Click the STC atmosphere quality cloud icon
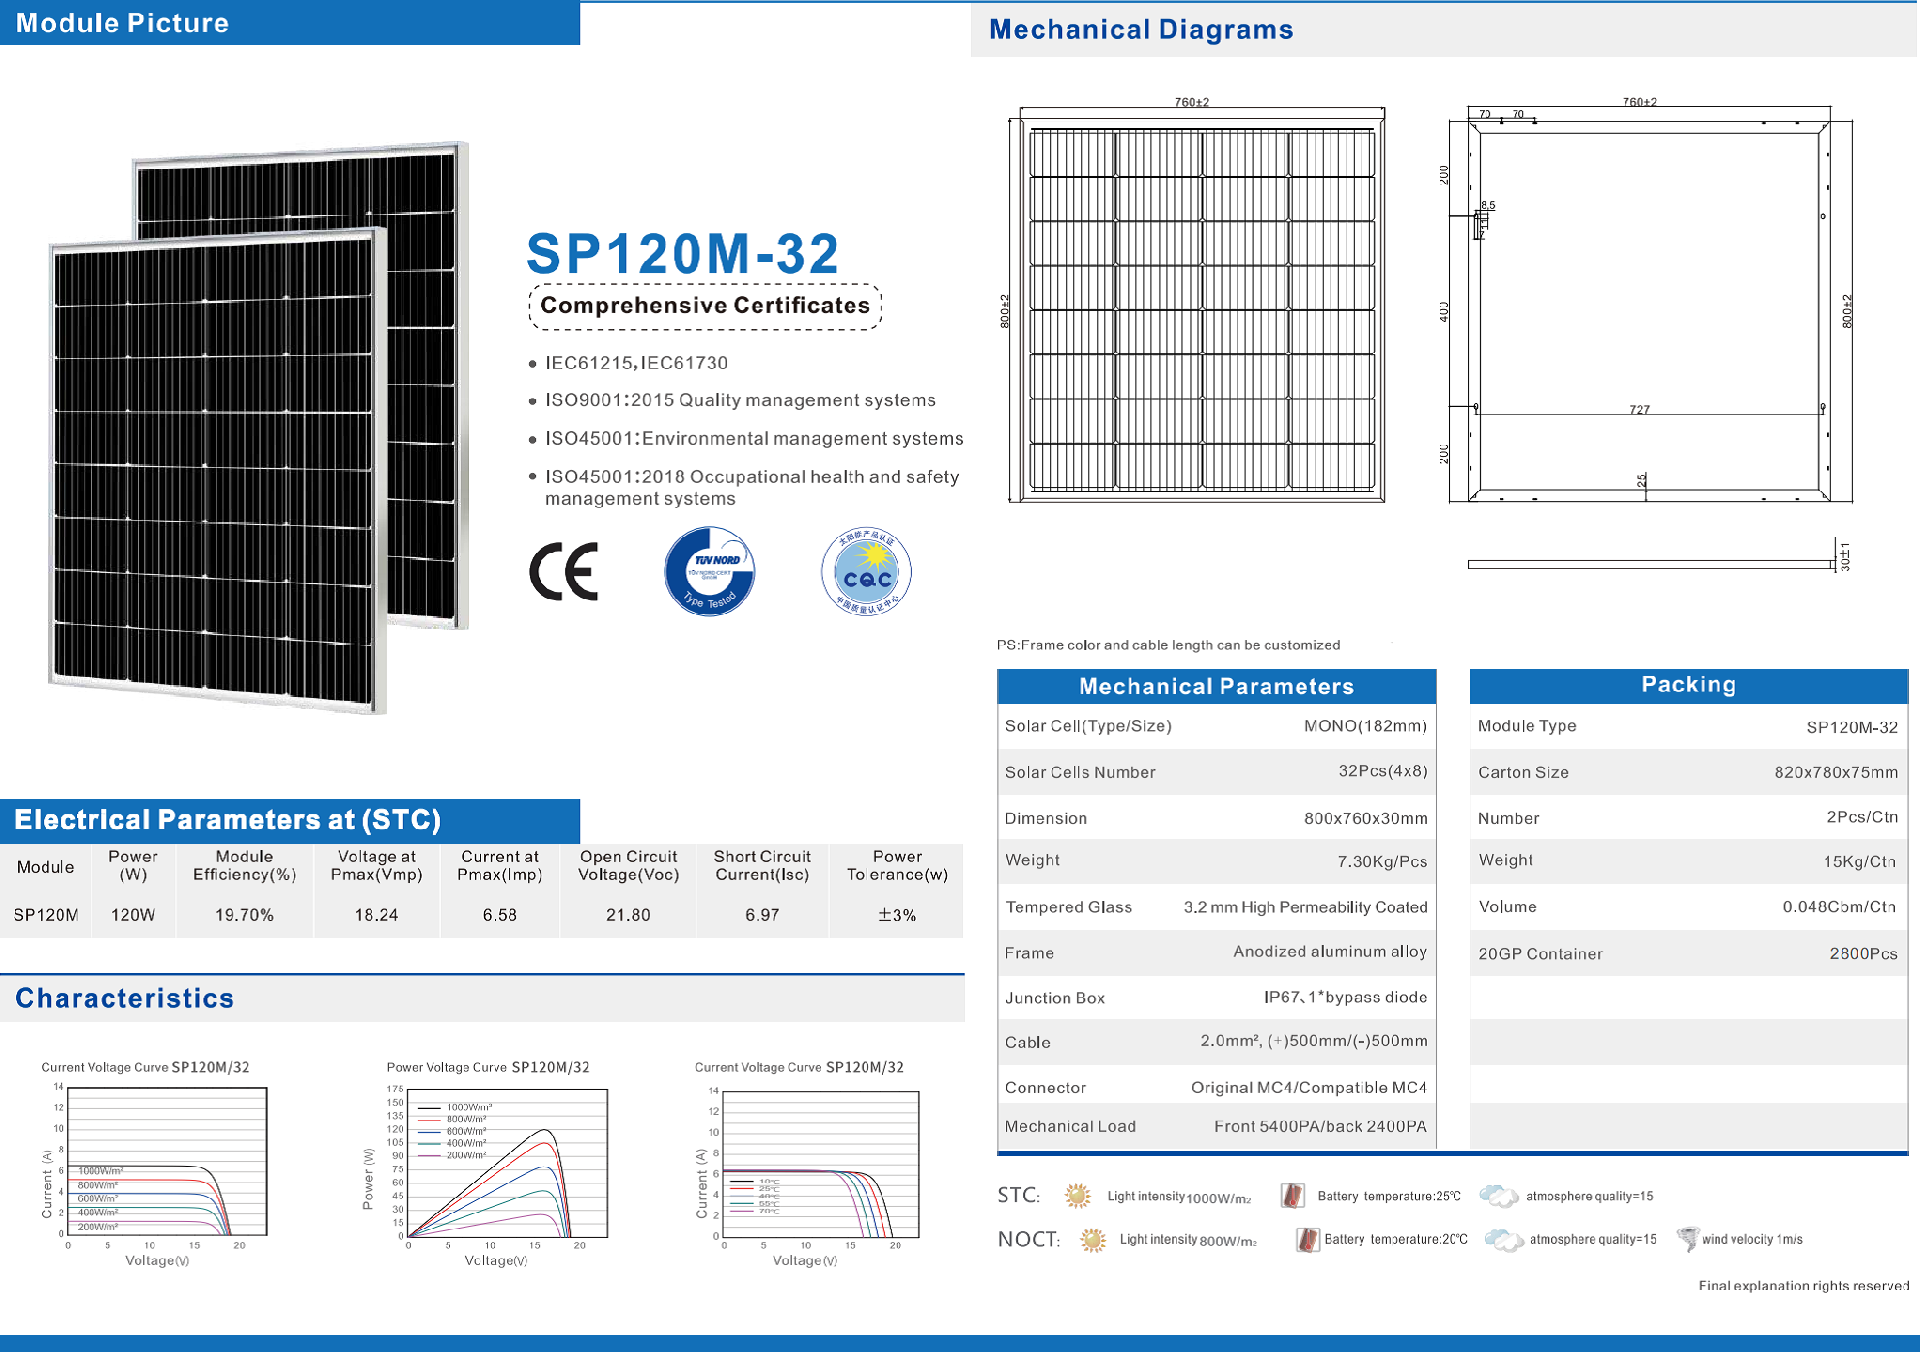The width and height of the screenshot is (1920, 1352). [1498, 1195]
